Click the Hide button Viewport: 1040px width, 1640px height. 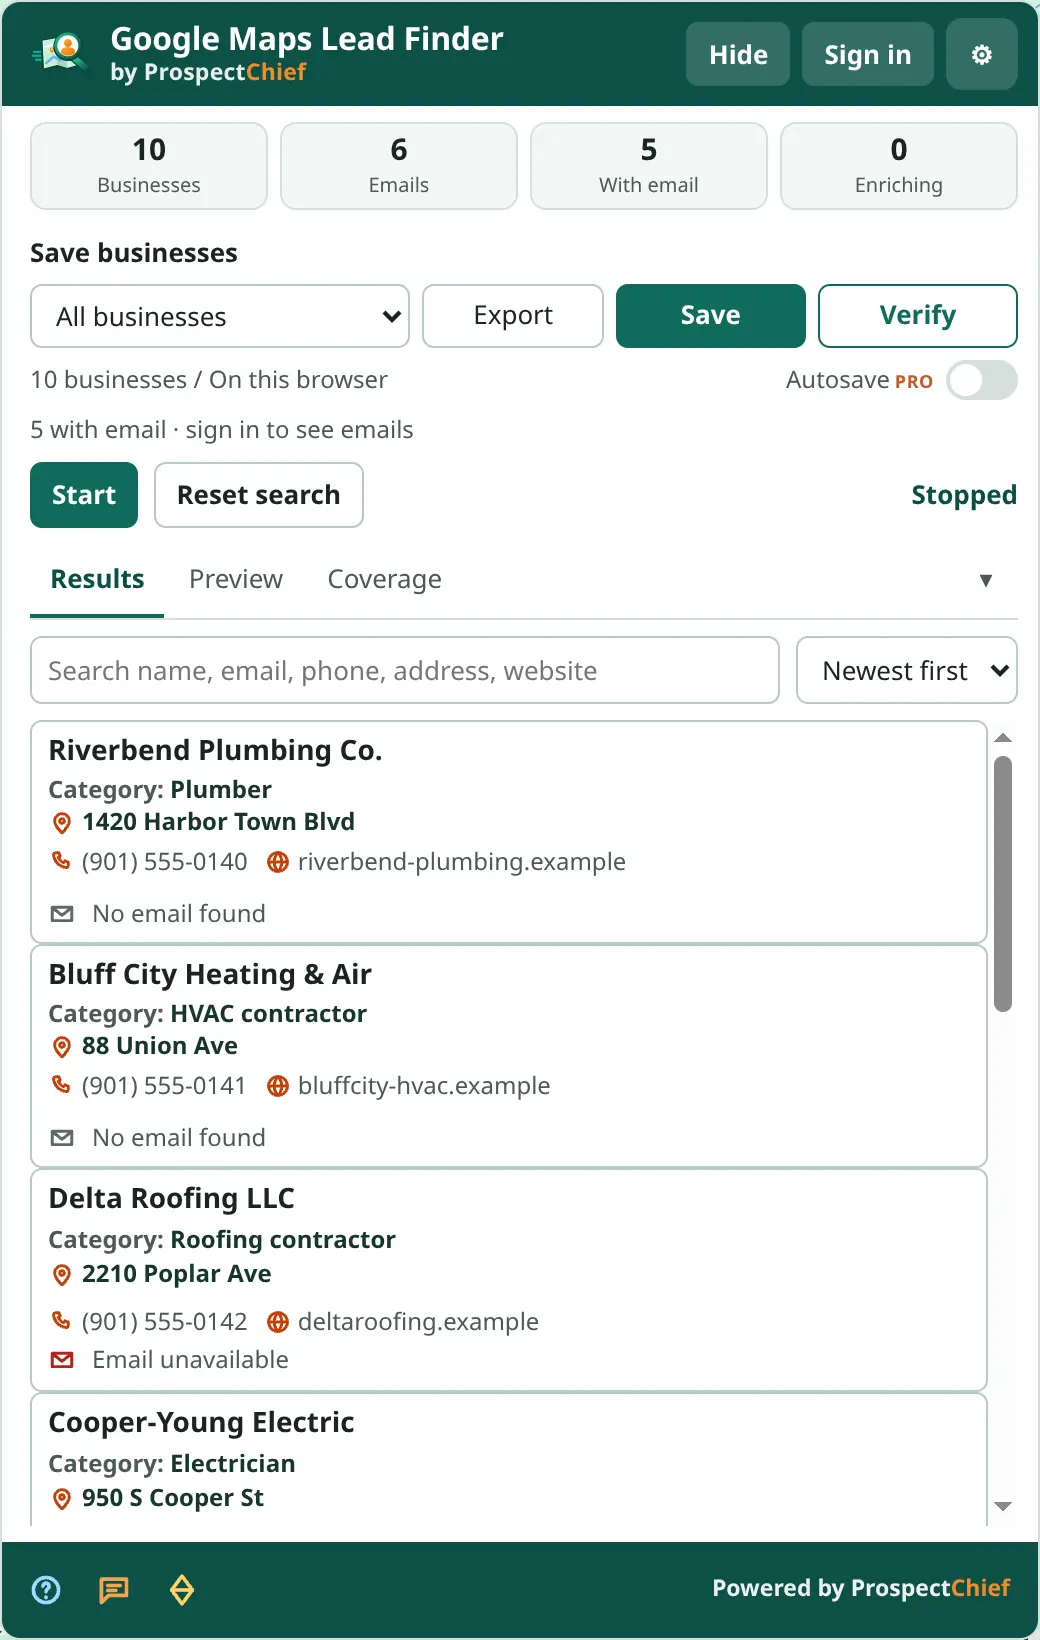pyautogui.click(x=738, y=54)
